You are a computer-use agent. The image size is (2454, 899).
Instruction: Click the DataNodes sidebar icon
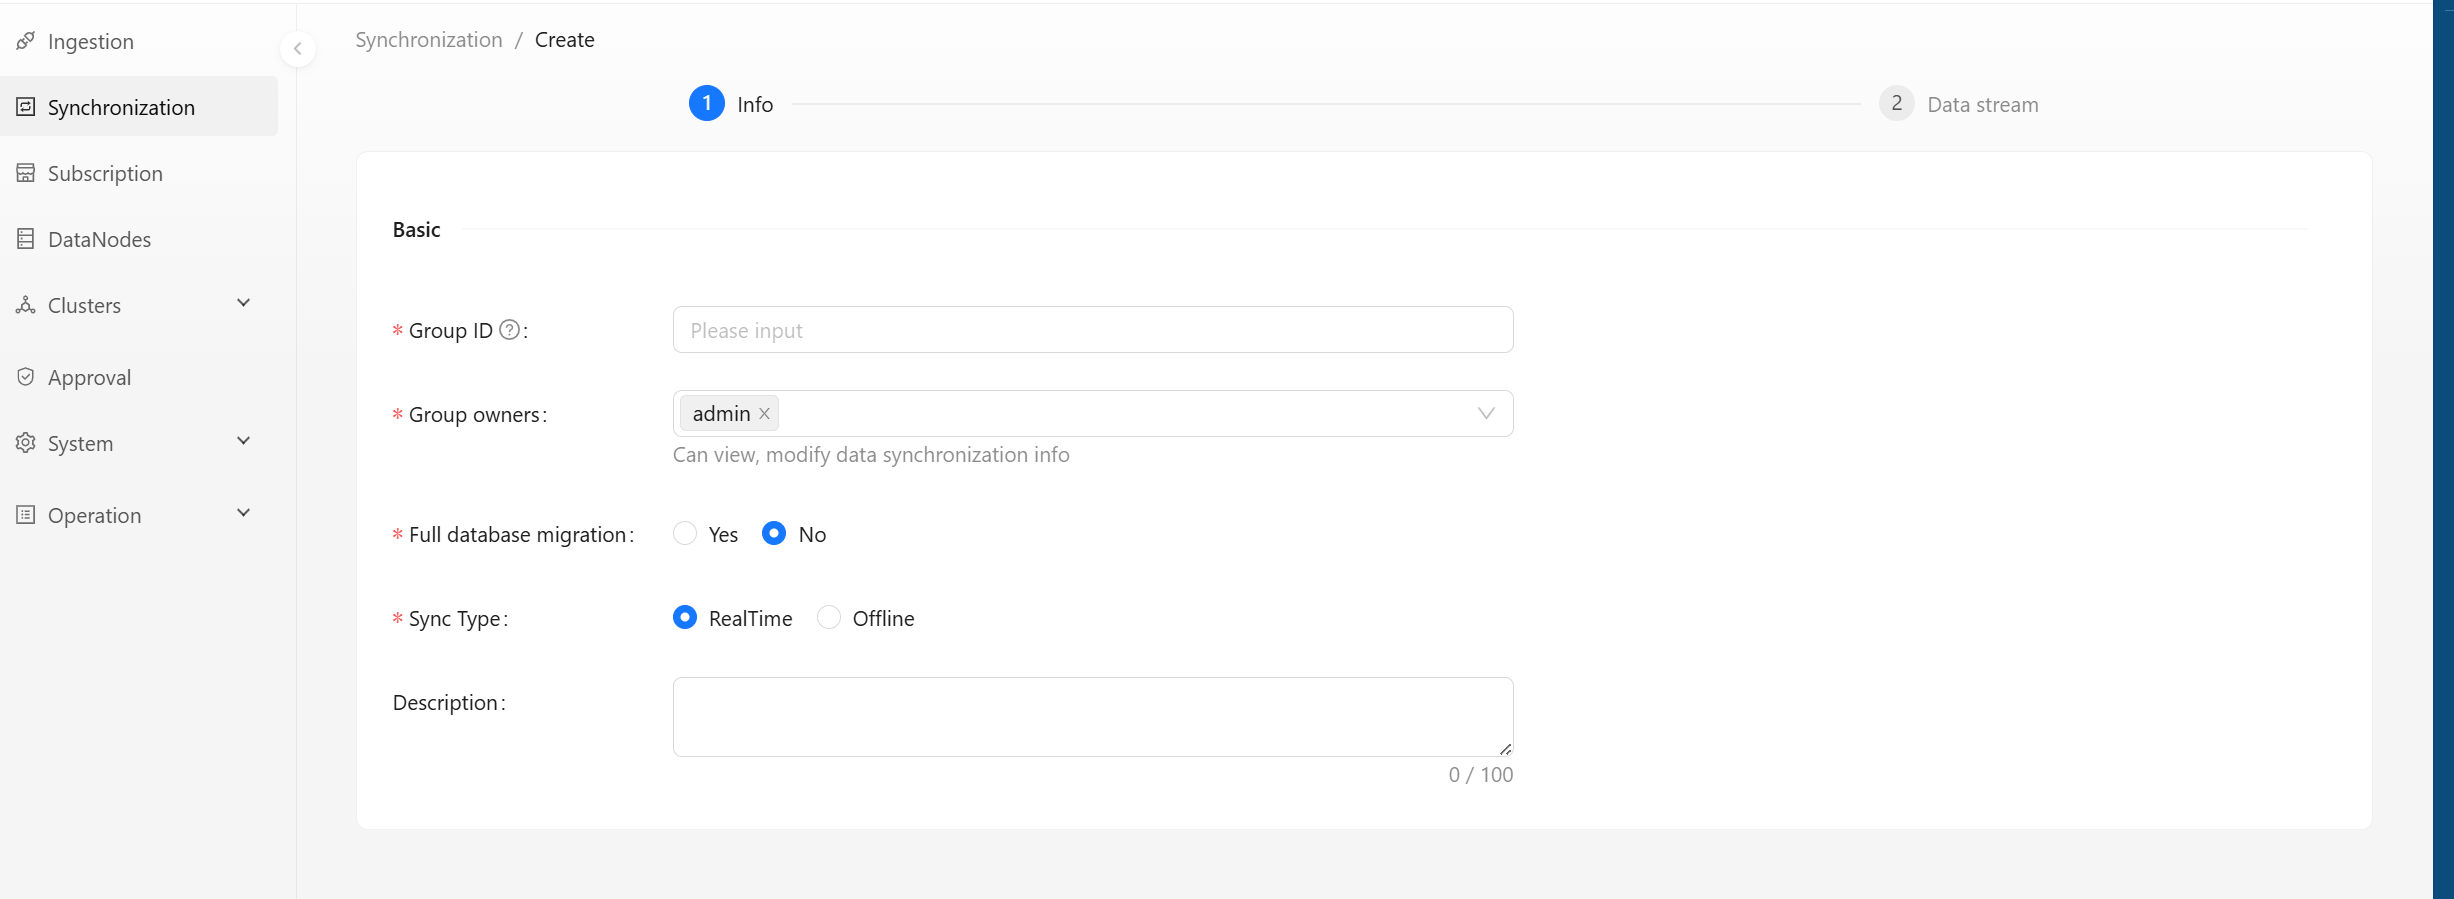pos(26,239)
